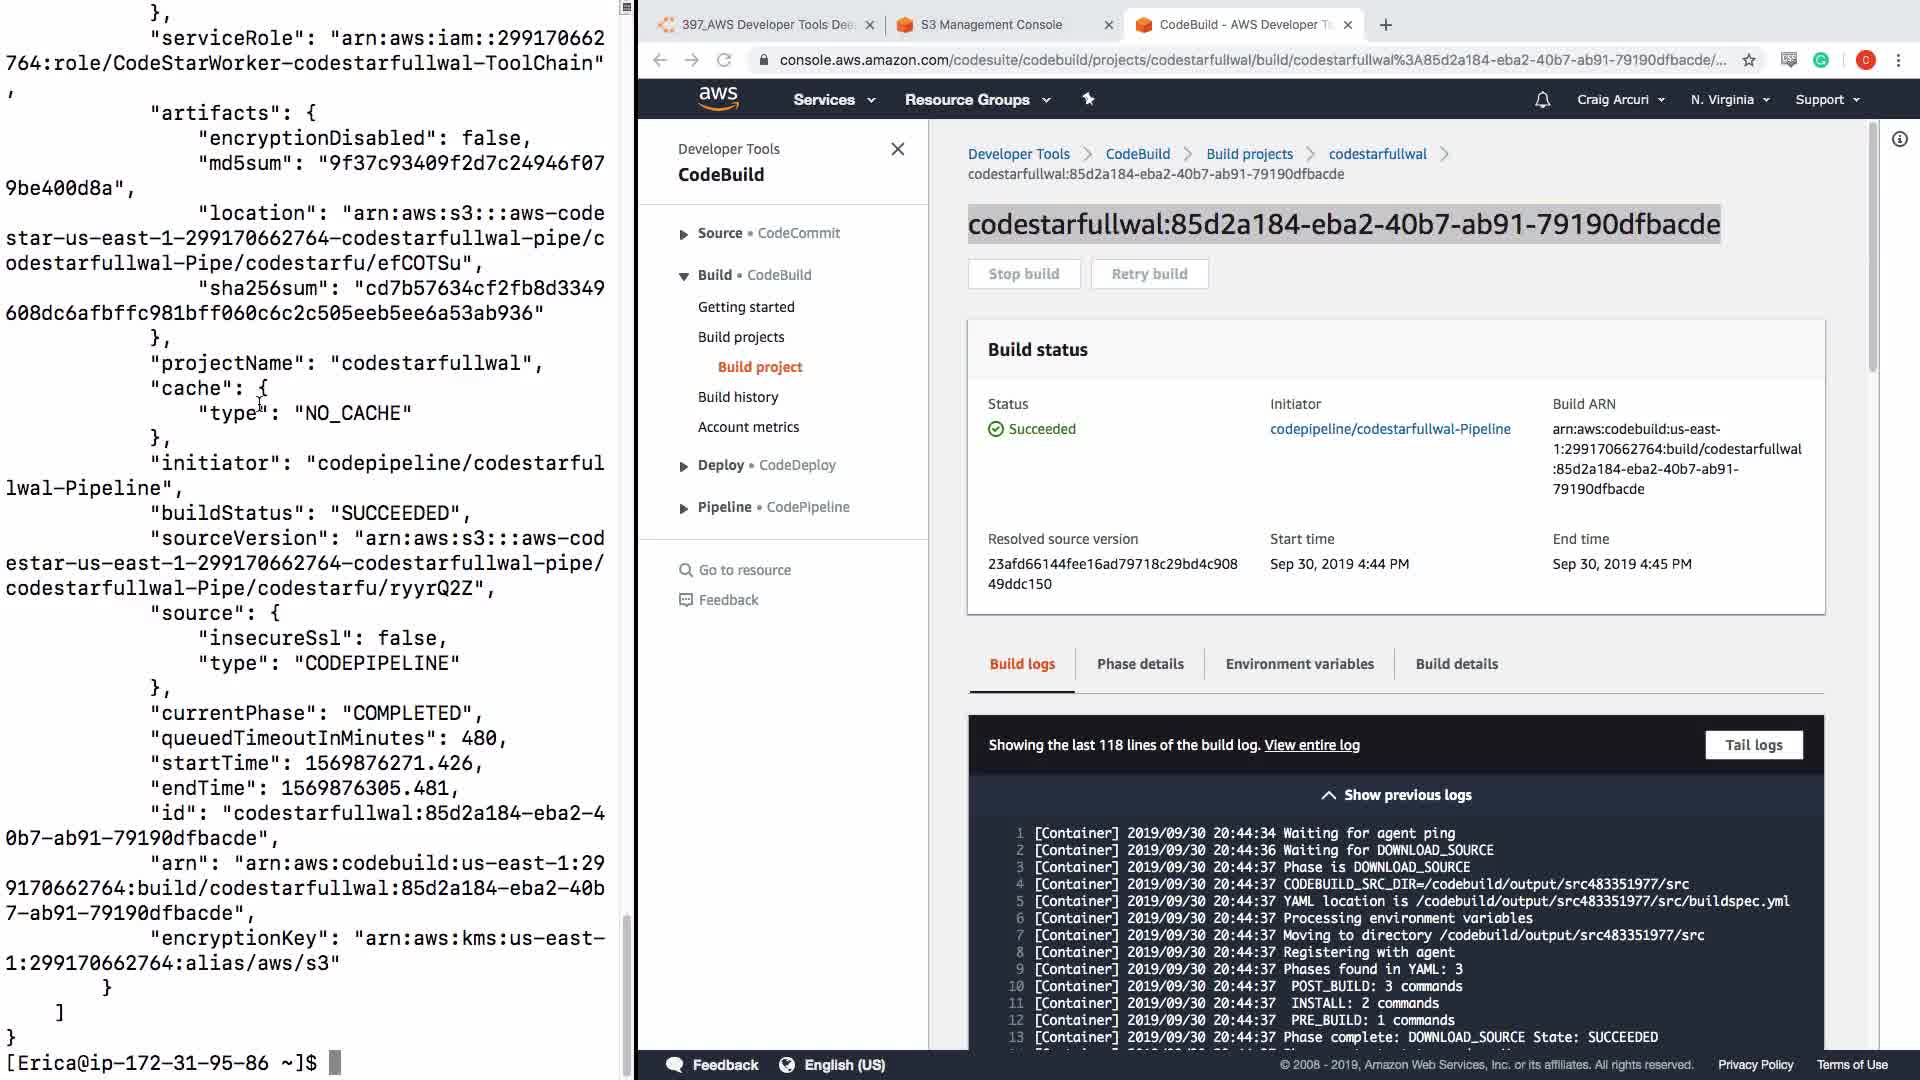
Task: Open the Services dropdown menu
Action: (834, 99)
